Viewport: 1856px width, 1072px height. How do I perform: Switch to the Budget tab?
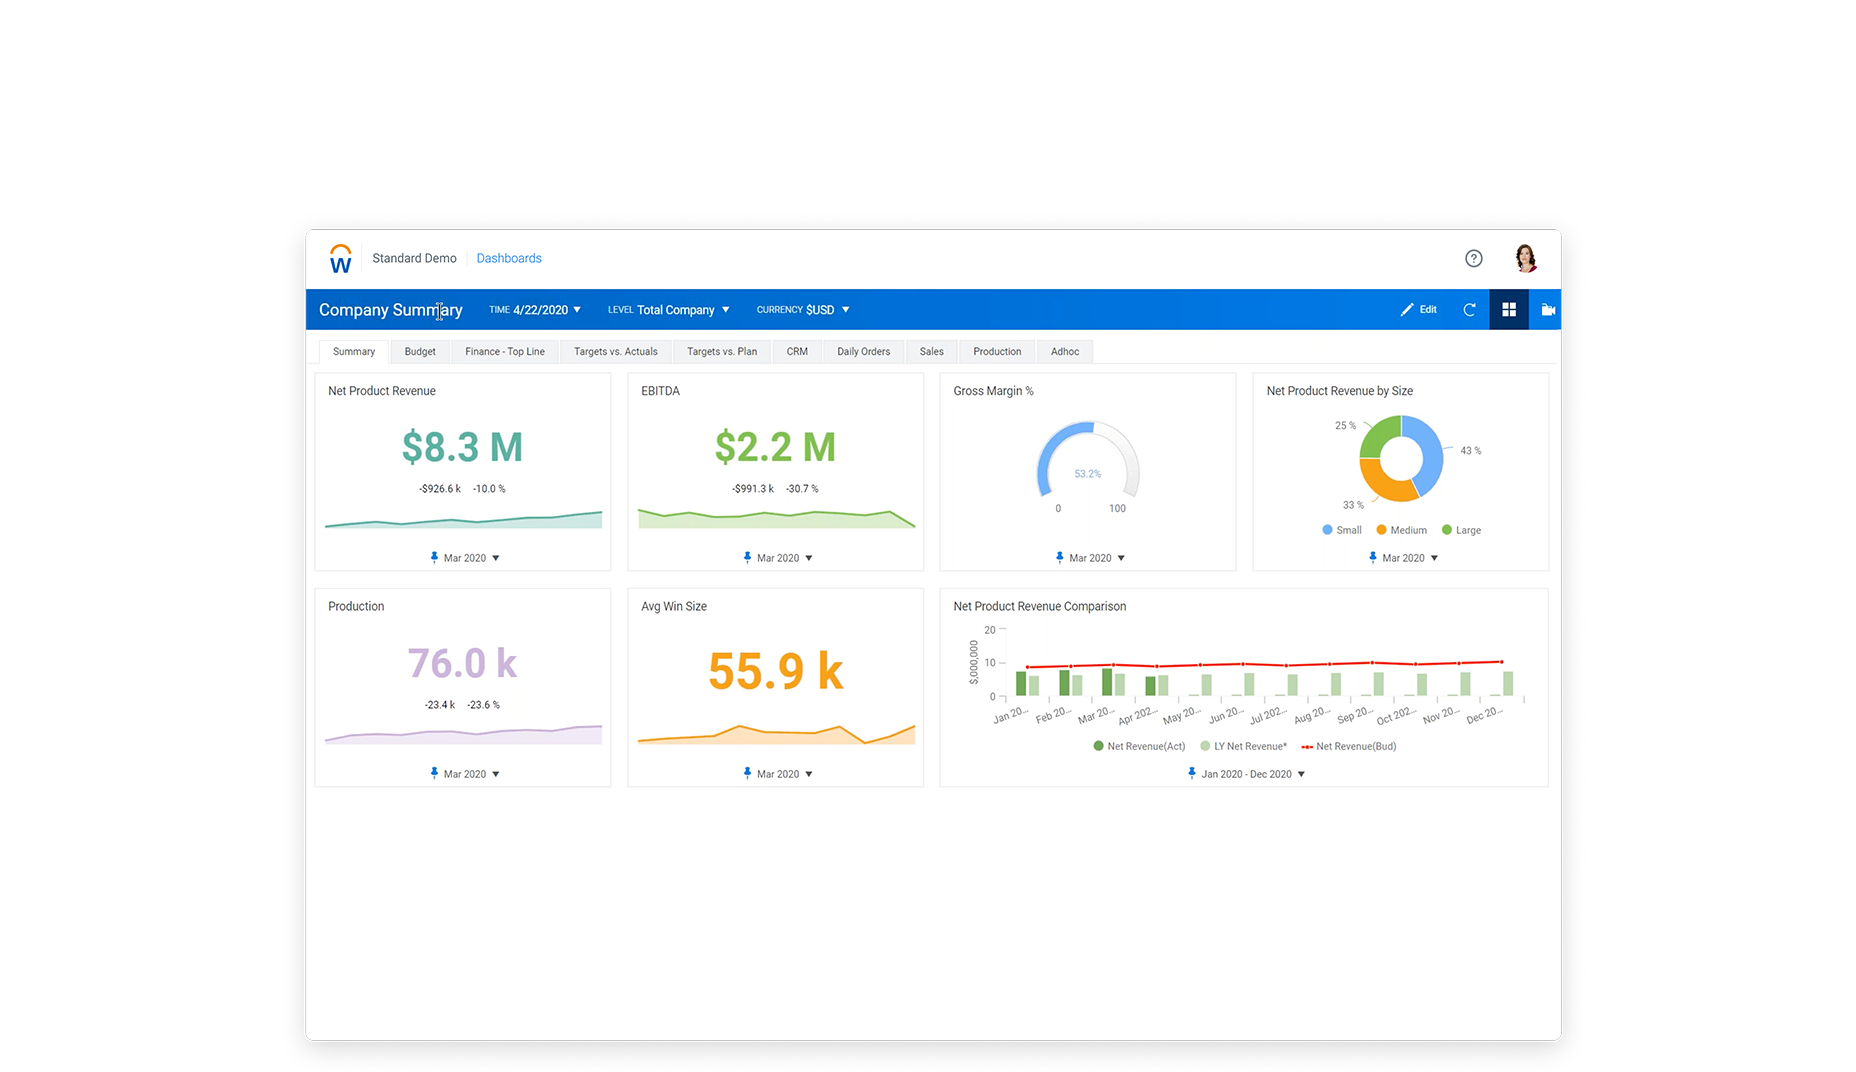coord(420,352)
